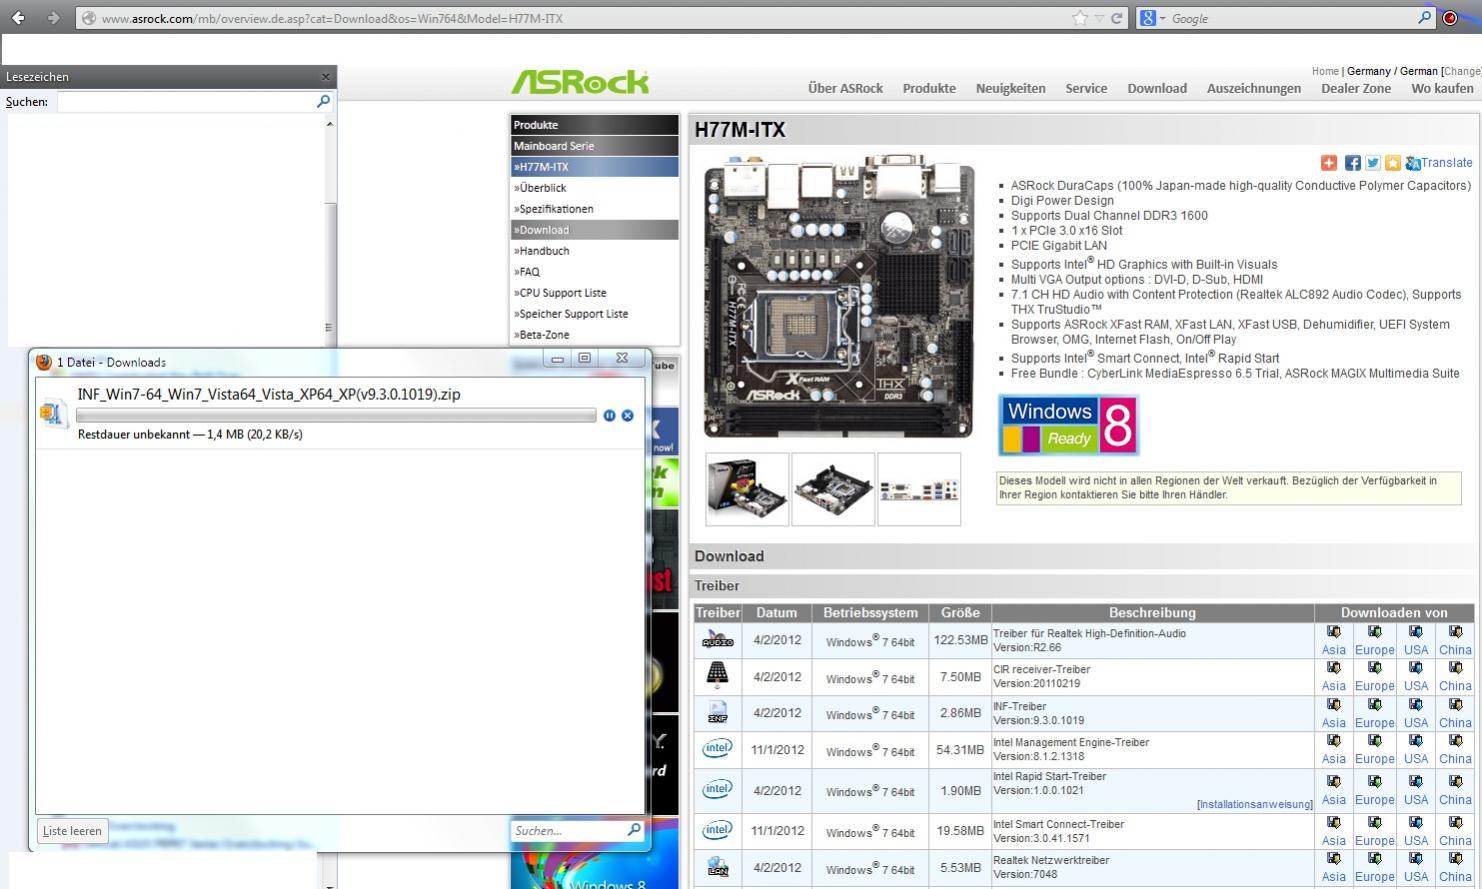Open Dealer Zone menu item

(x=1356, y=88)
